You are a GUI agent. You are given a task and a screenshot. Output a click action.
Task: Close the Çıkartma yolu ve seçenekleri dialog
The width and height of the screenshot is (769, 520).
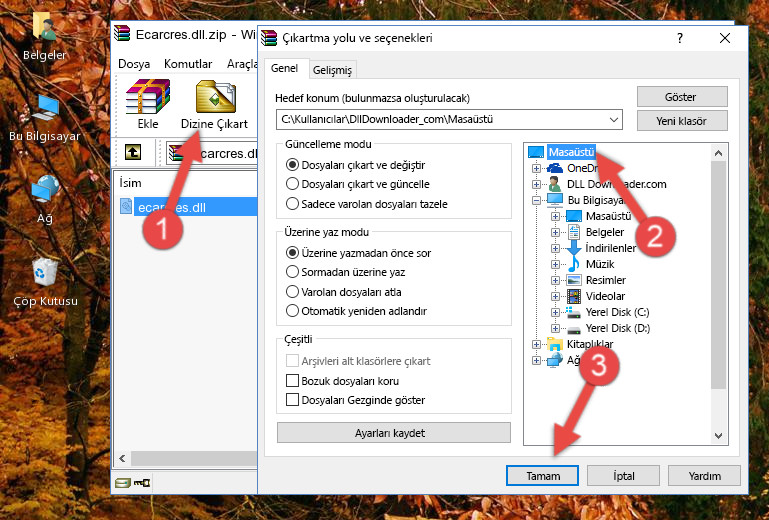click(724, 38)
